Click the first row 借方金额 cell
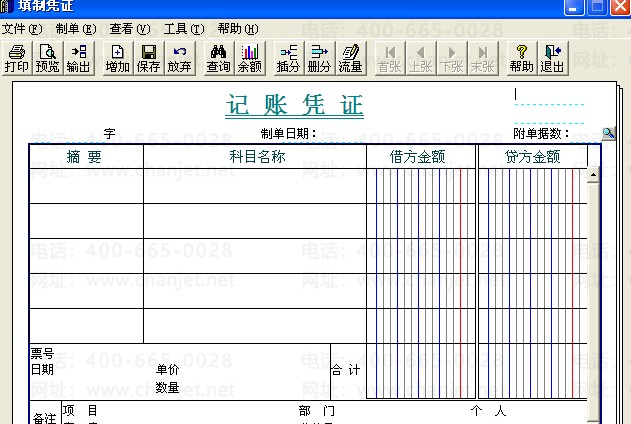This screenshot has width=631, height=424. (421, 186)
